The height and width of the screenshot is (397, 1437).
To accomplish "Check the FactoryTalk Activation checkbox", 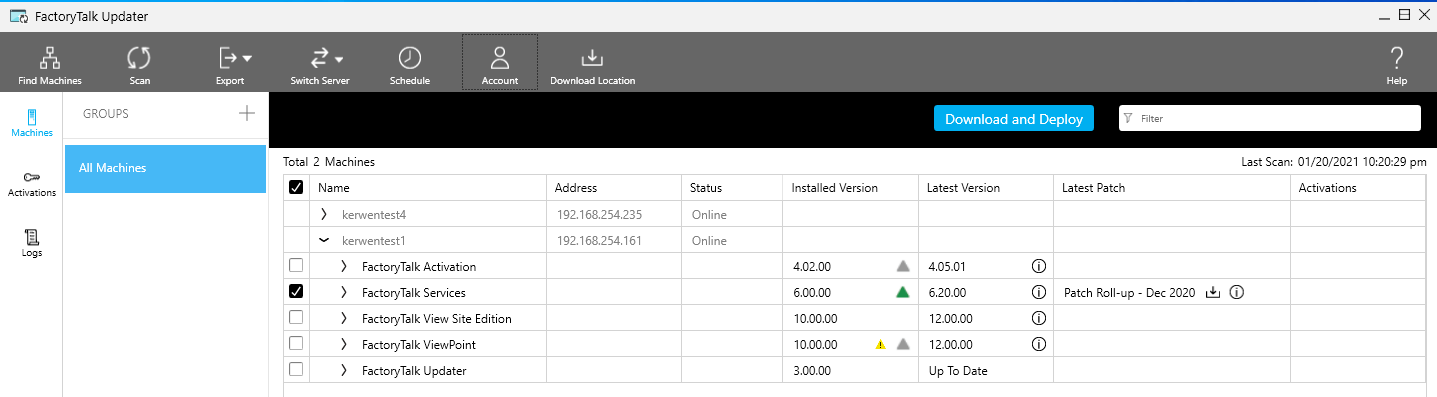I will [296, 266].
